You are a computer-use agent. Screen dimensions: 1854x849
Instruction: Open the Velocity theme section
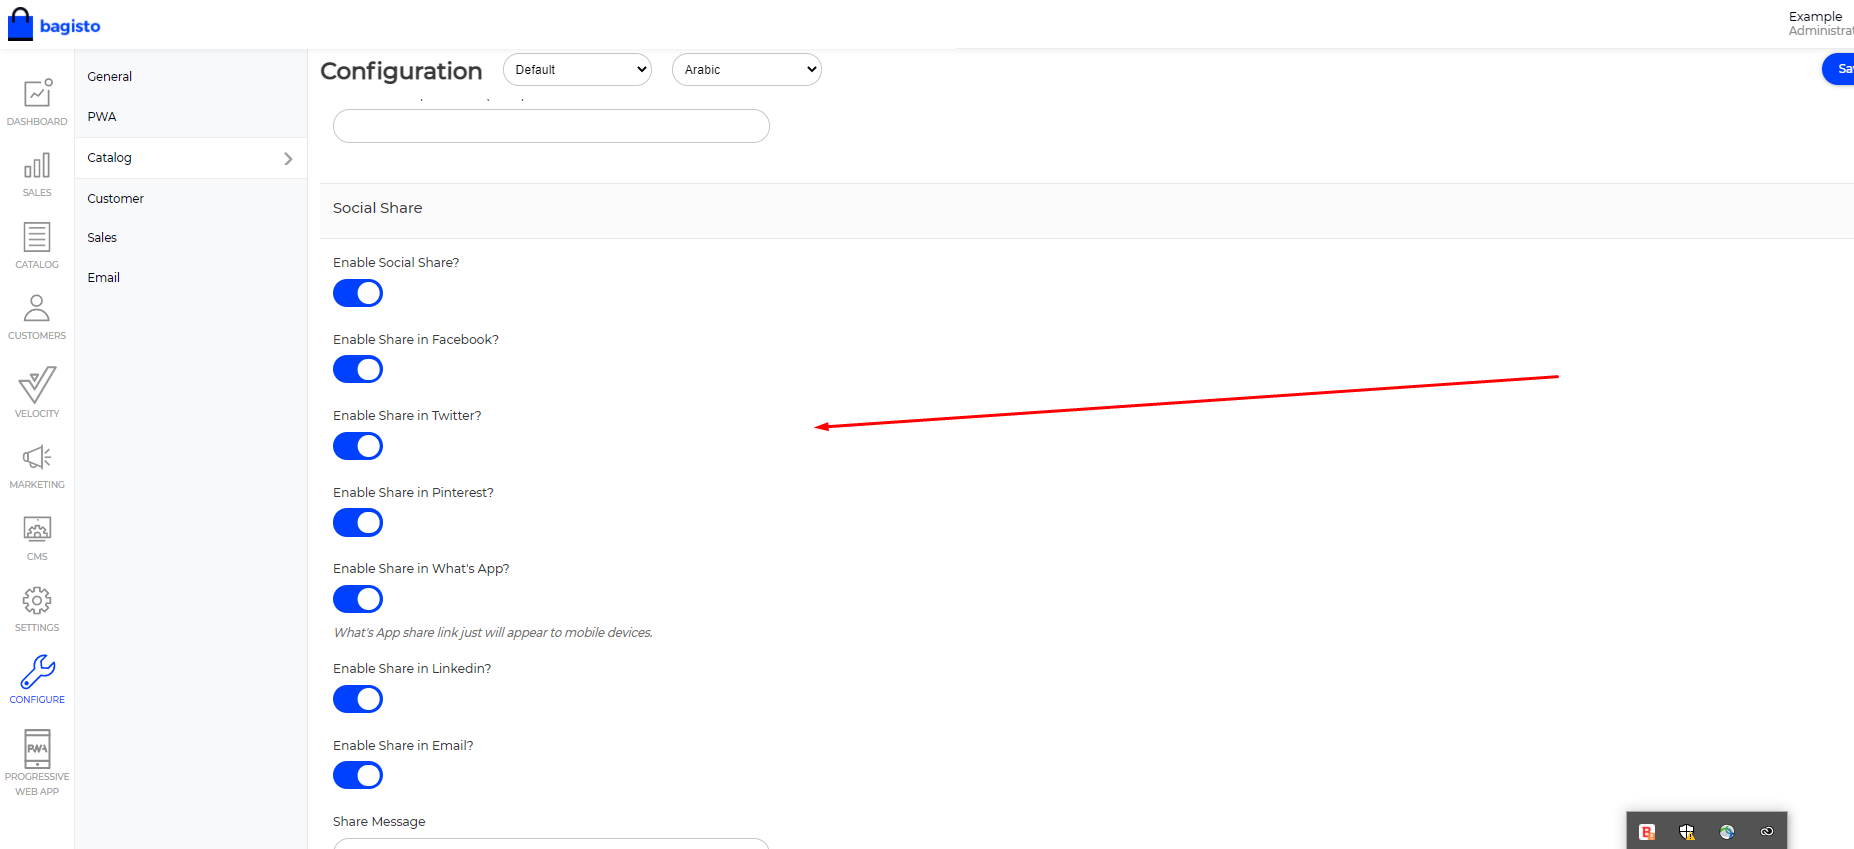tap(37, 392)
